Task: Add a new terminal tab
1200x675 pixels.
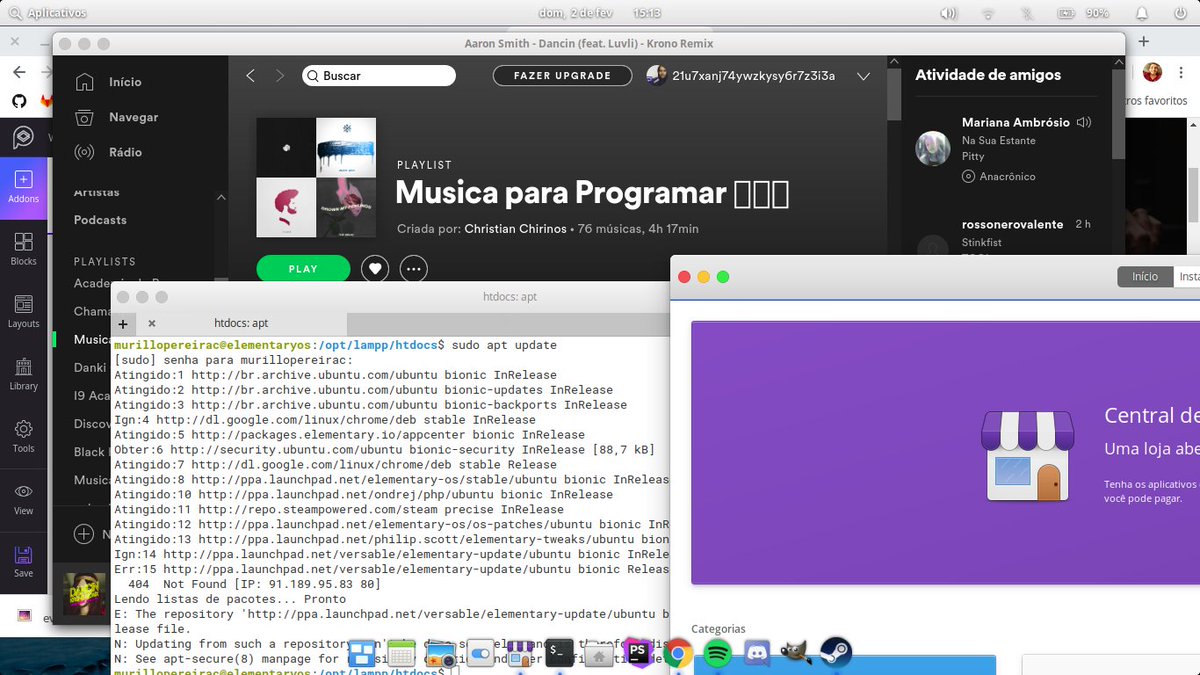Action: click(x=123, y=324)
